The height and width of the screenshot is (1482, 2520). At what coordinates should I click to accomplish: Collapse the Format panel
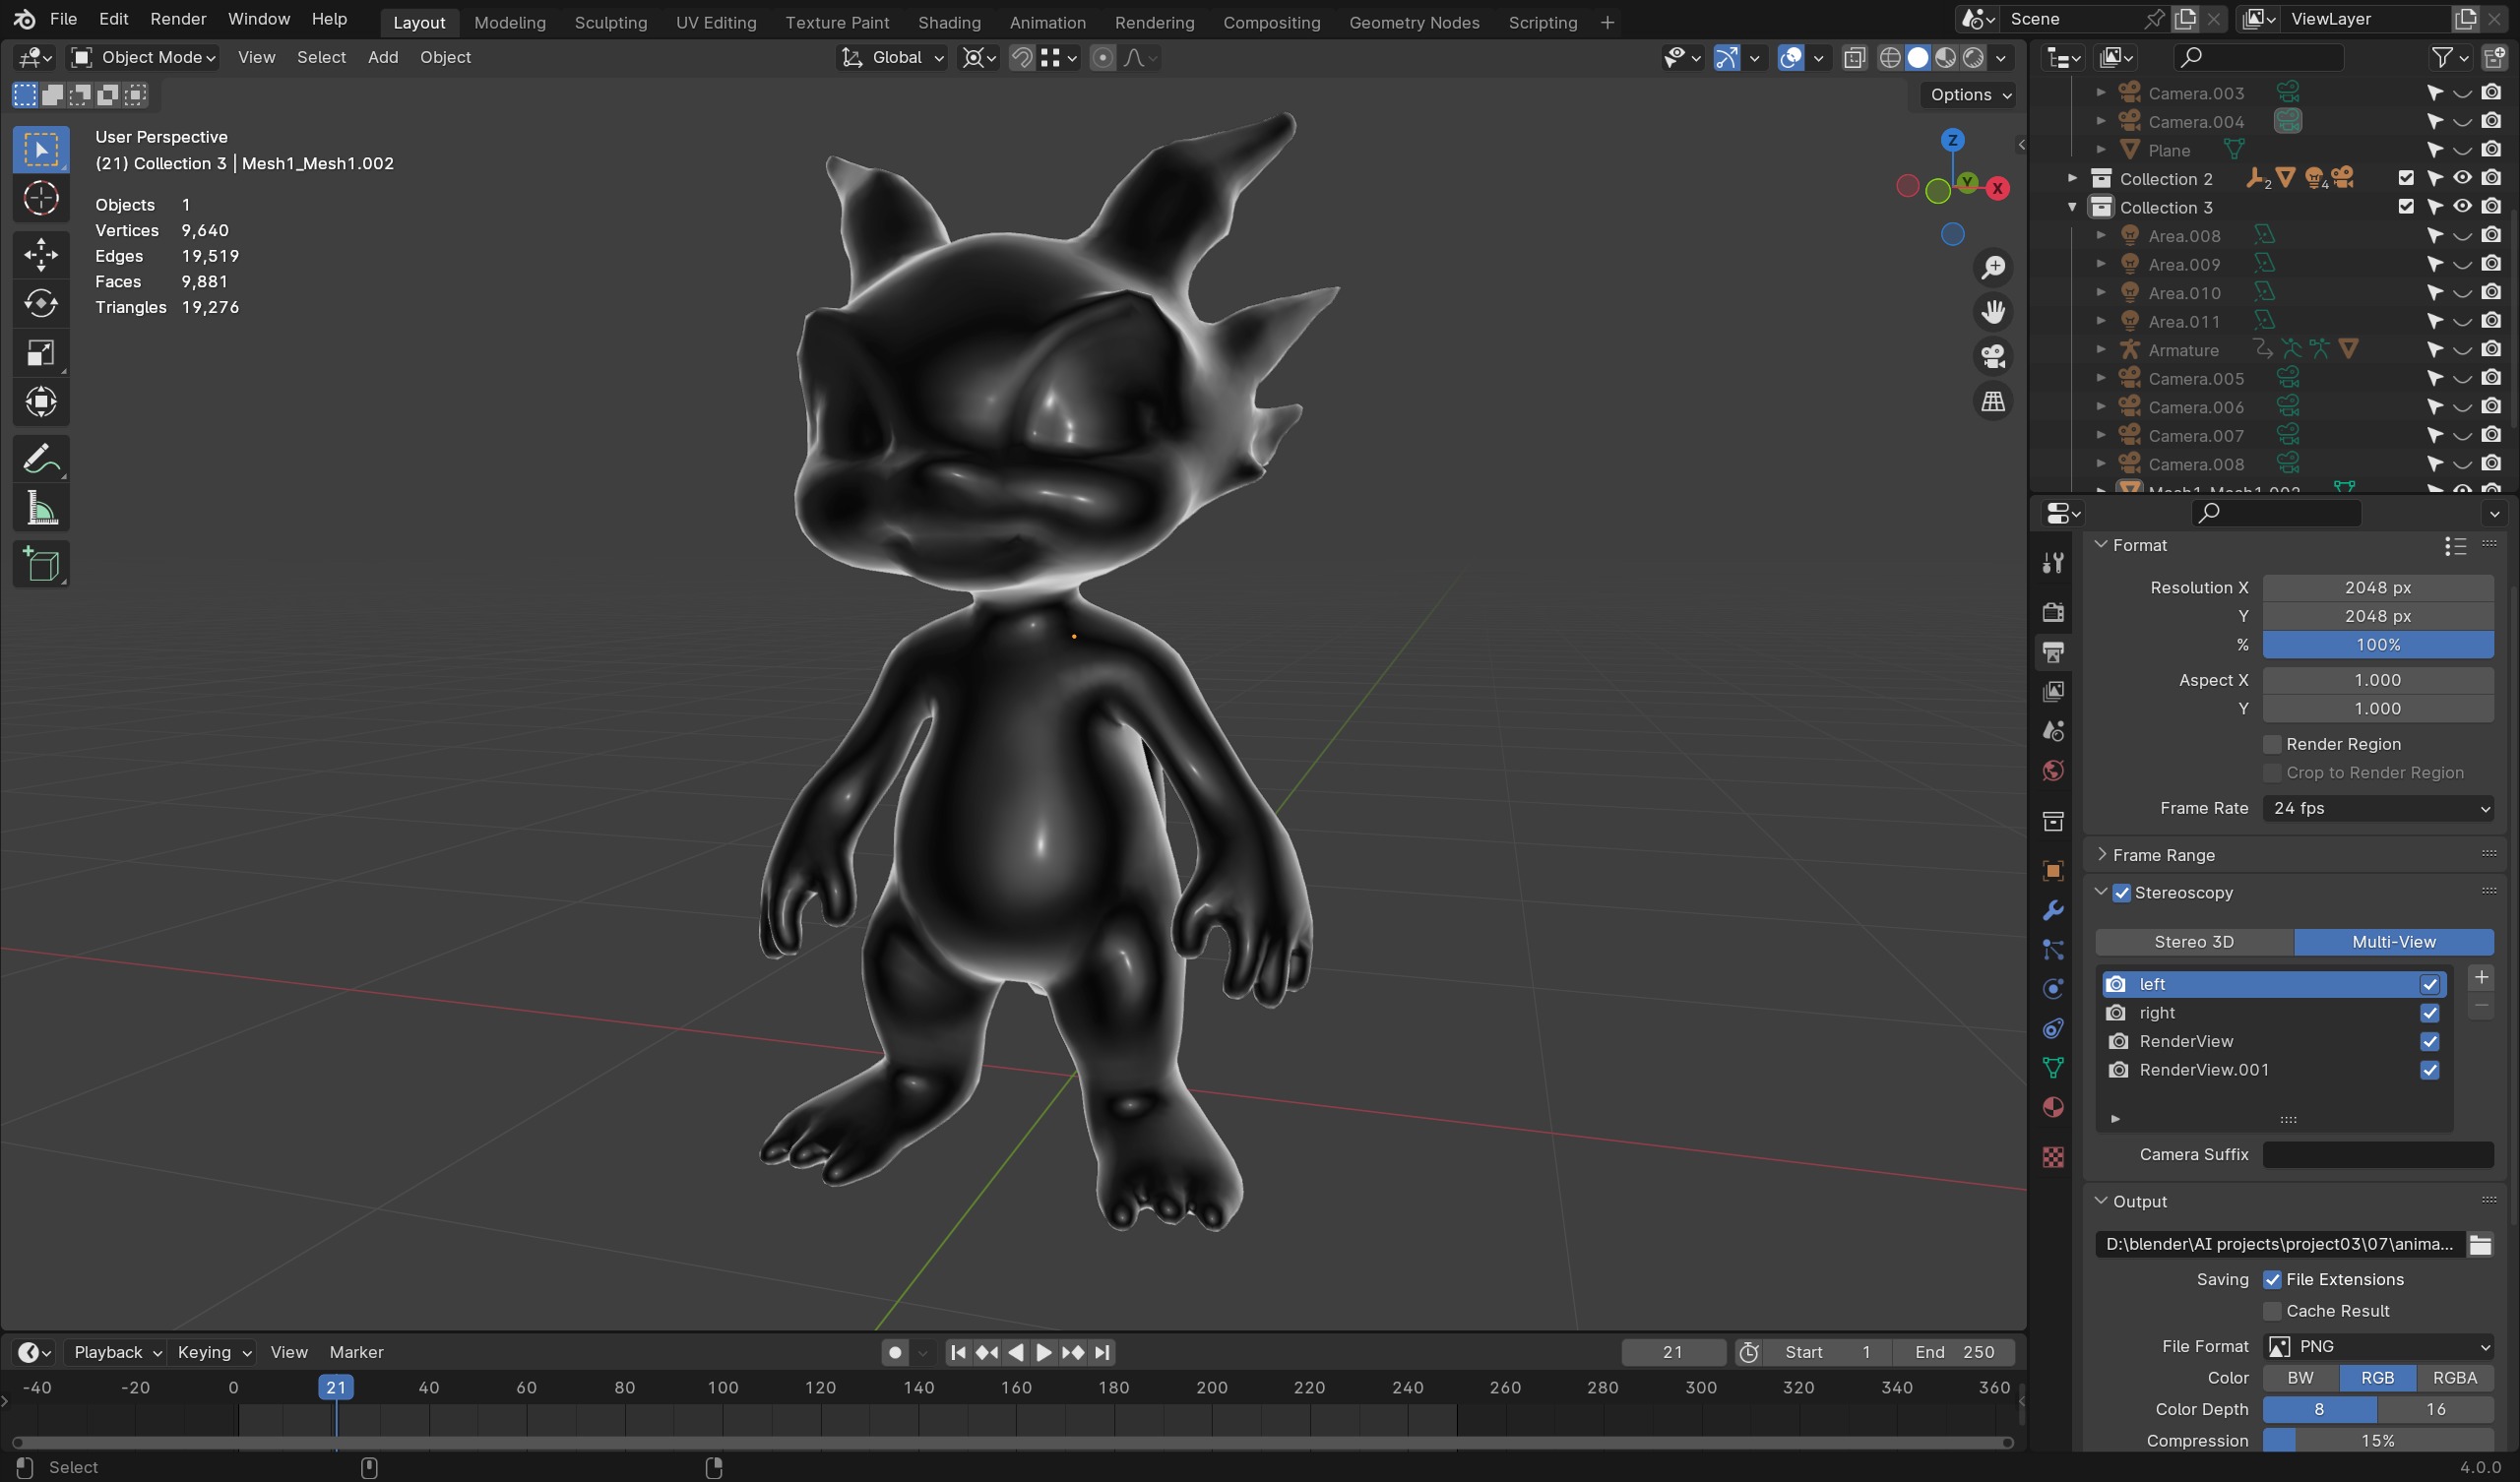(x=2102, y=545)
